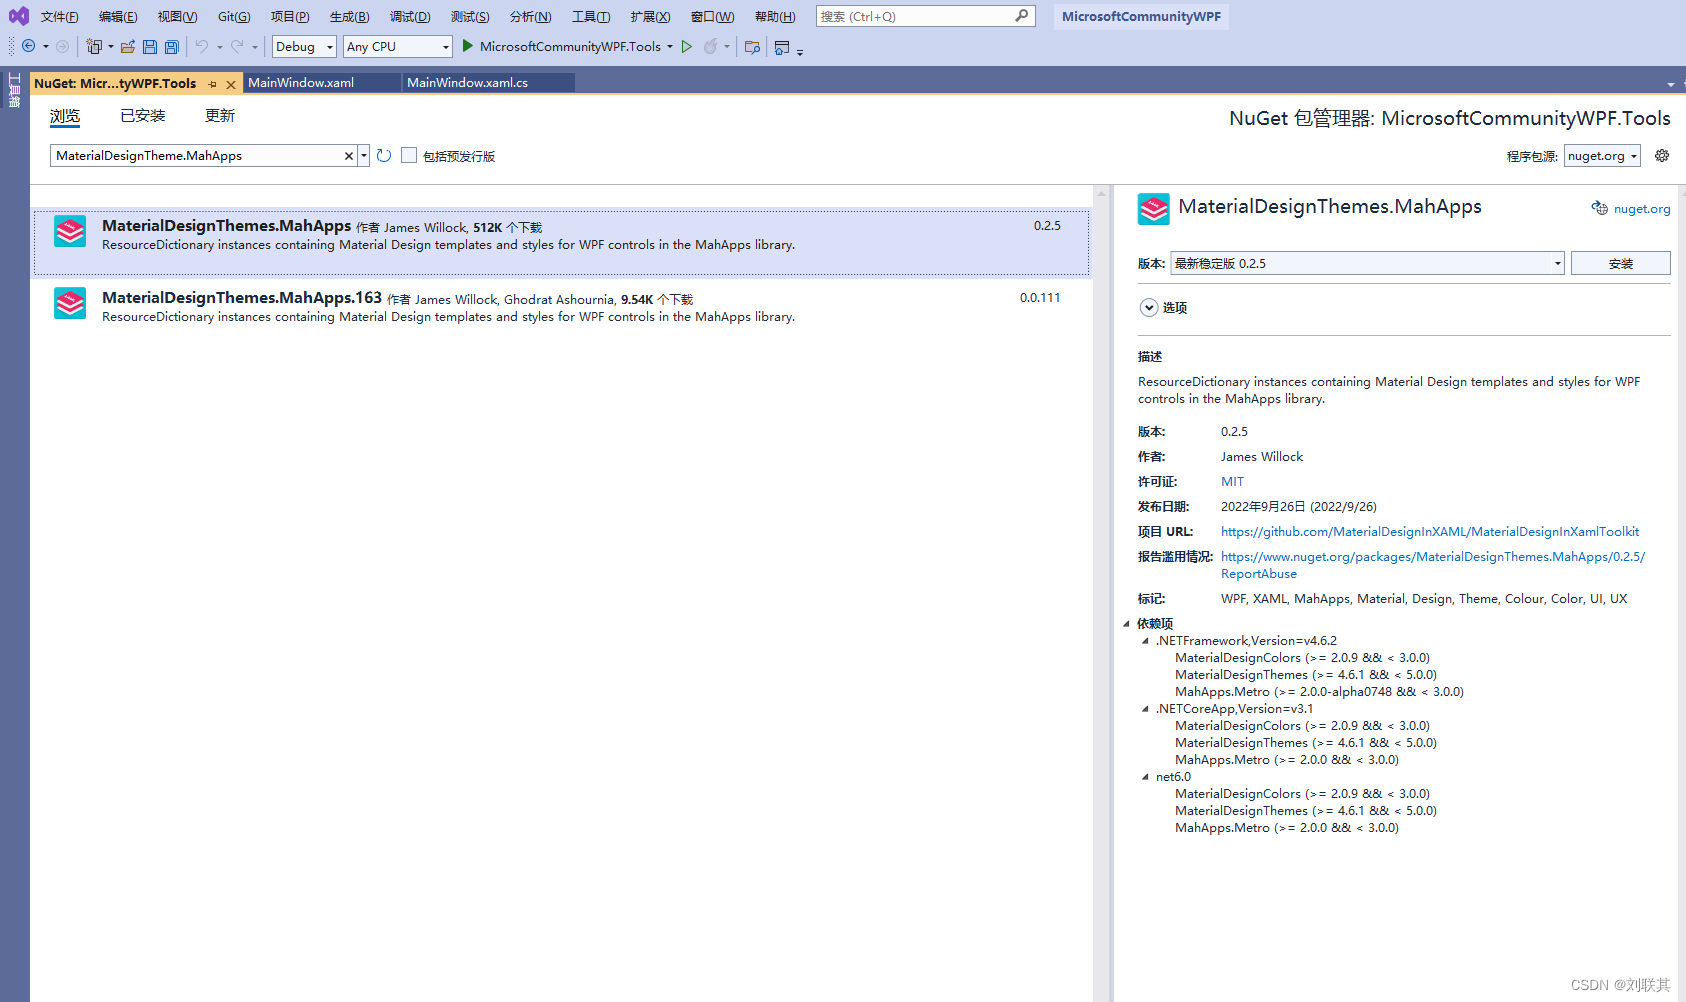The width and height of the screenshot is (1686, 1002).
Task: Navigate backward with the back arrow icon
Action: click(x=29, y=46)
